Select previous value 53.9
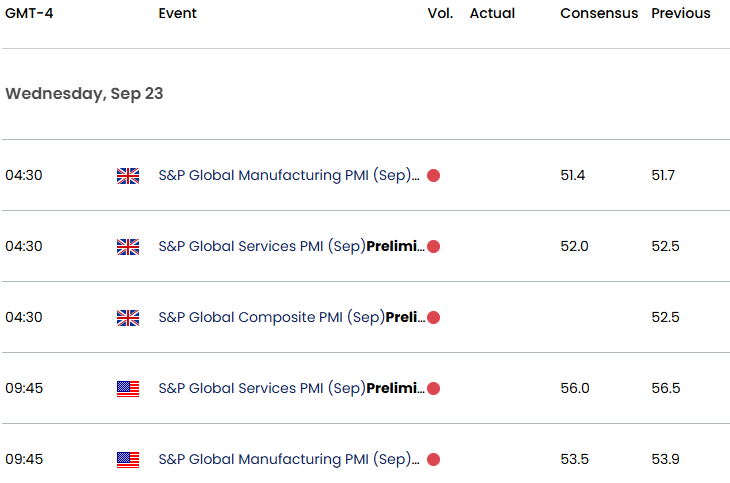730x483 pixels. tap(665, 459)
